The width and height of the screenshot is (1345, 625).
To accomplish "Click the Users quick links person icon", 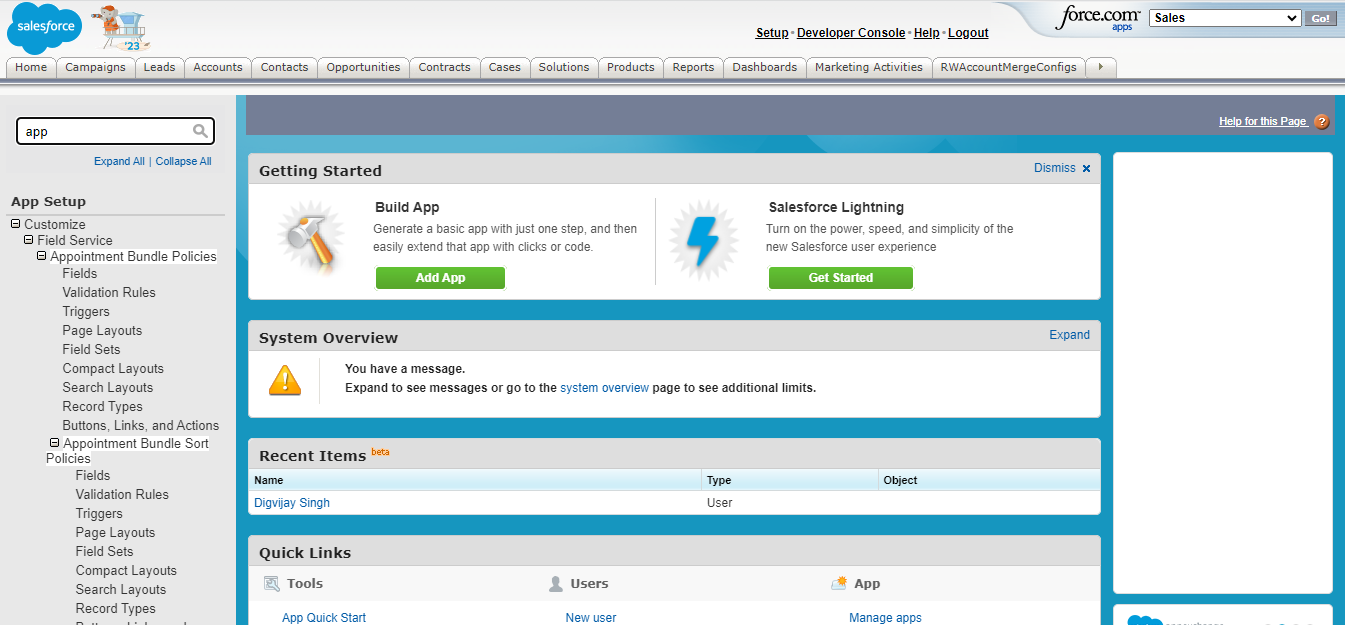I will [x=556, y=584].
